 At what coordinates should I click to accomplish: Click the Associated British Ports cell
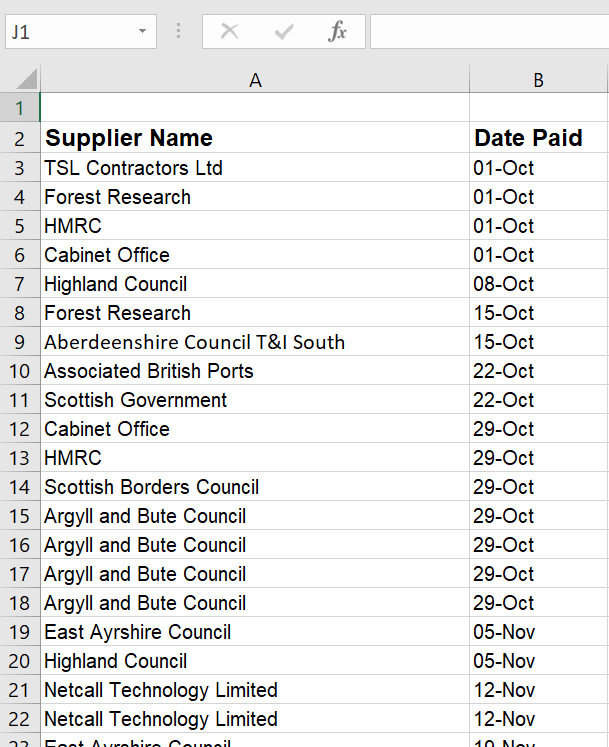coord(149,371)
